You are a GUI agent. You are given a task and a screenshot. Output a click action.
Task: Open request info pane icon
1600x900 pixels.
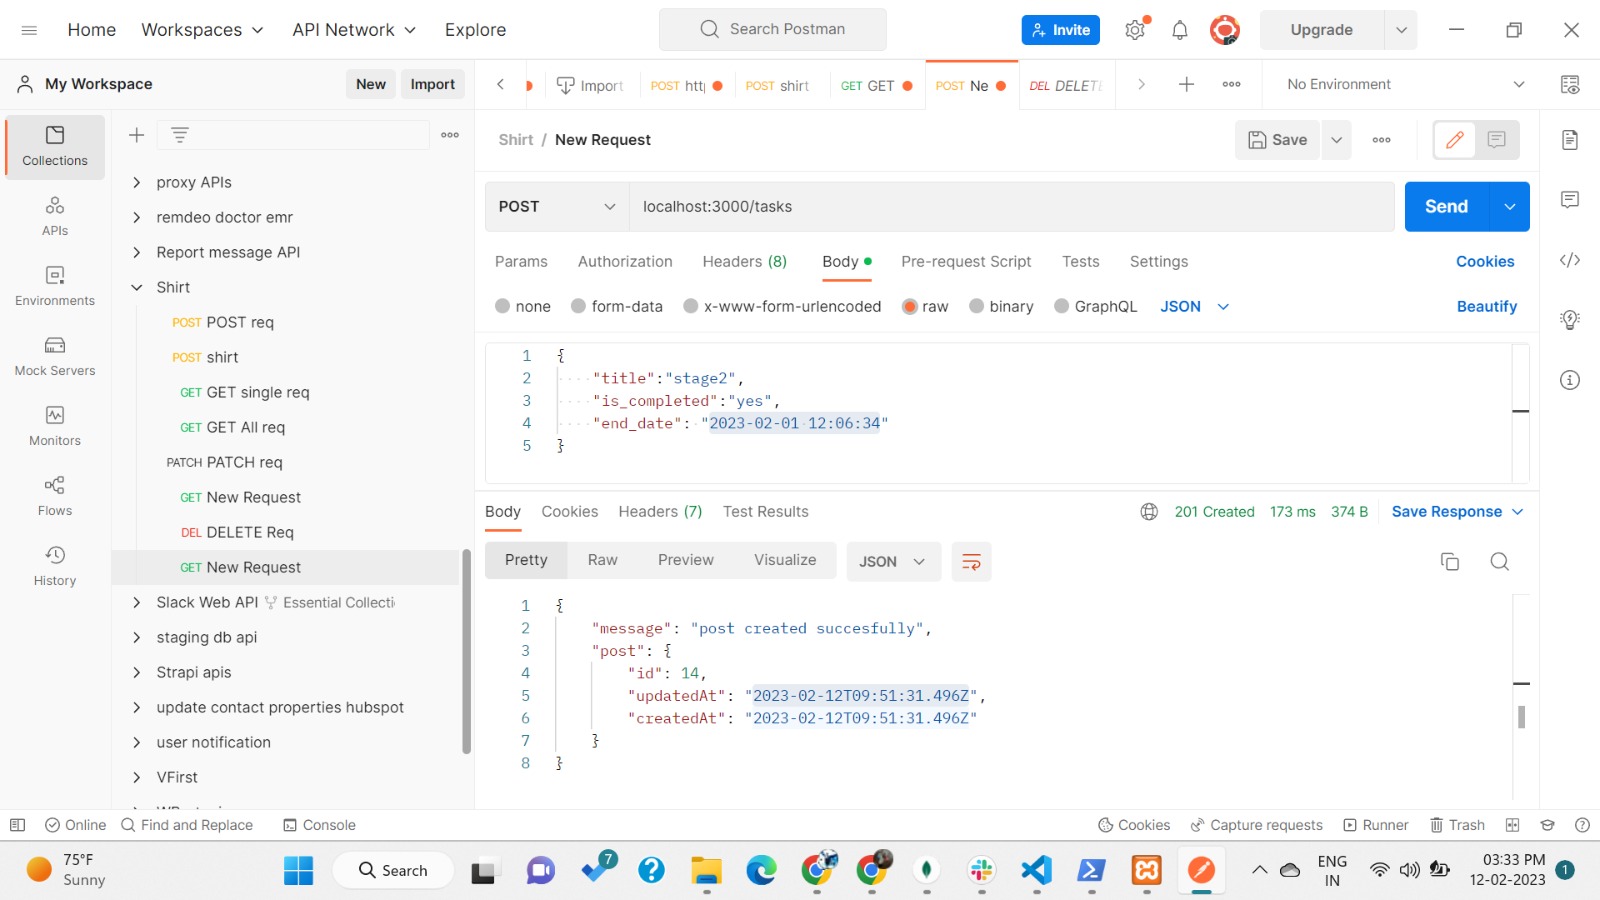[1570, 380]
